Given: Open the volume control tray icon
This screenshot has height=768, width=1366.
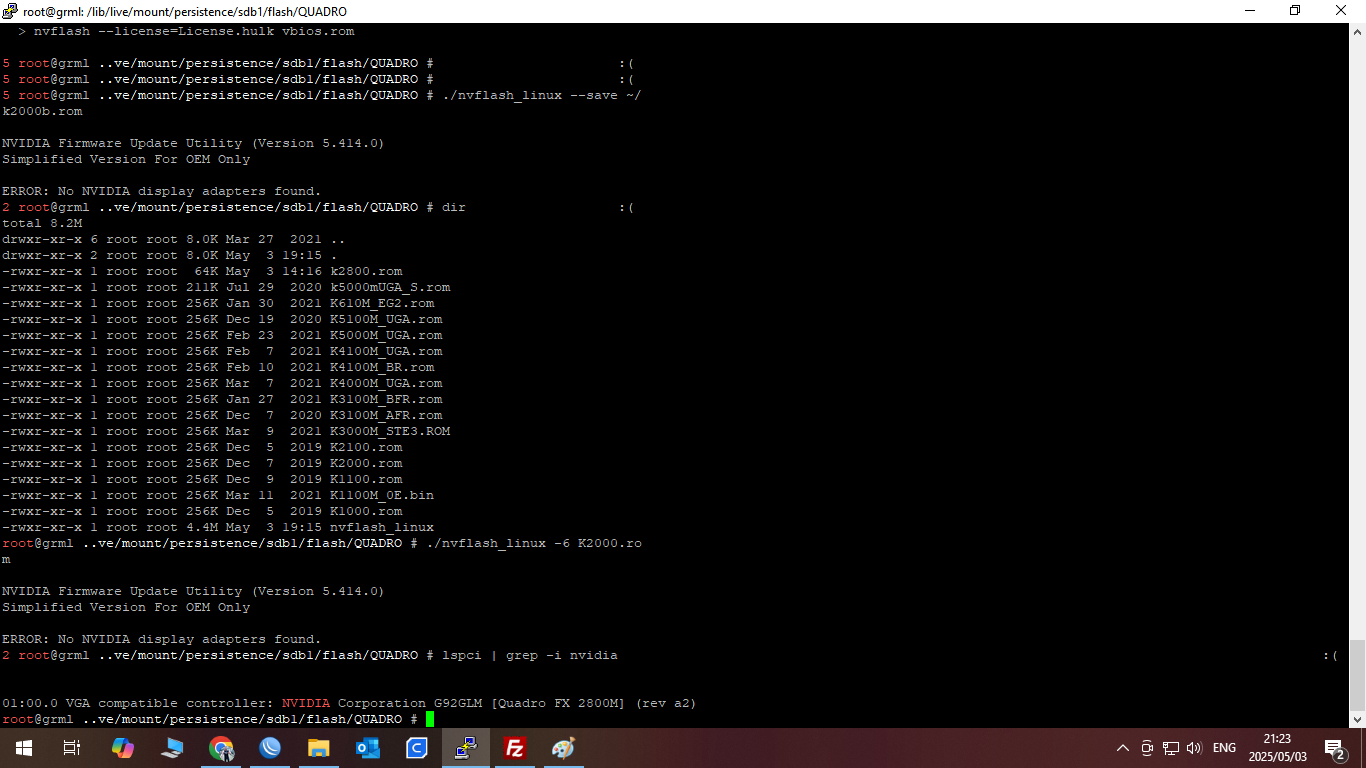Looking at the screenshot, I should click(1194, 748).
